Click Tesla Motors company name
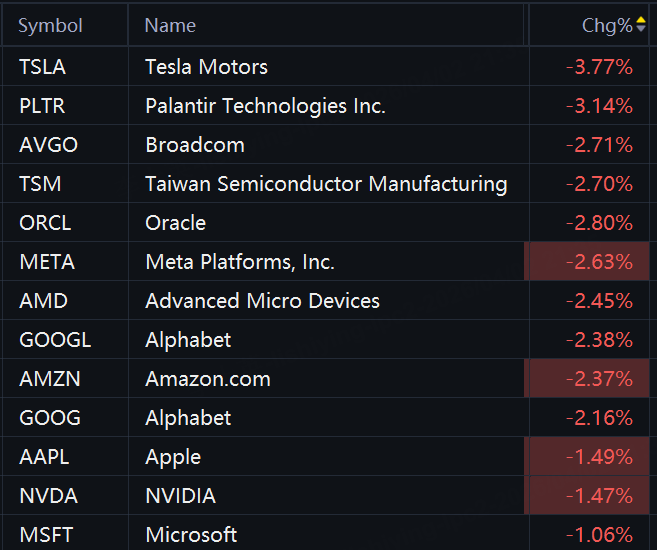 (x=206, y=68)
